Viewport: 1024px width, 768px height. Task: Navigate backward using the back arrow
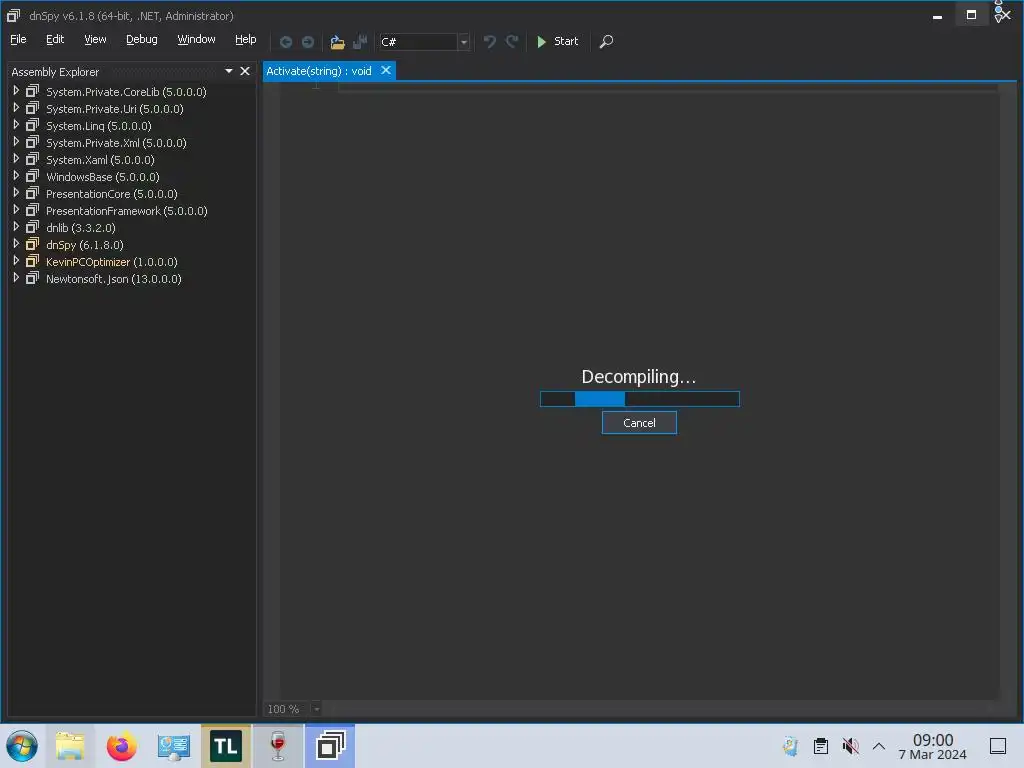pos(285,42)
